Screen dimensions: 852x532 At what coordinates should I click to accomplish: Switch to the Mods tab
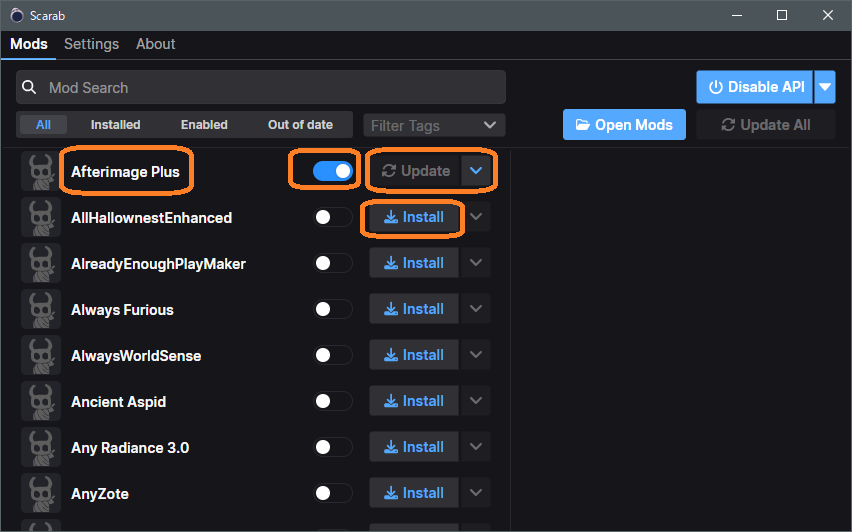click(x=29, y=44)
